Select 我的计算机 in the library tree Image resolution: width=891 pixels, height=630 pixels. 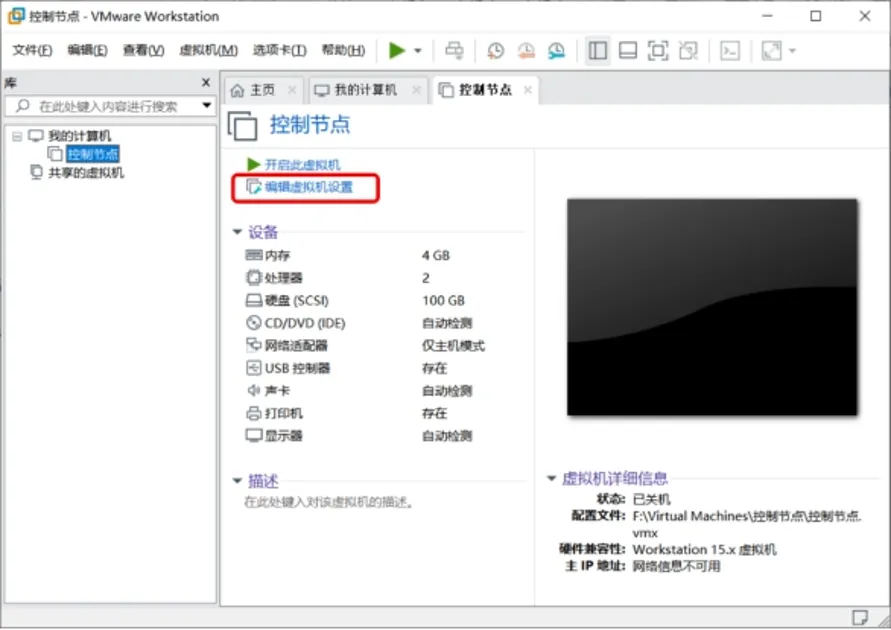pyautogui.click(x=80, y=136)
